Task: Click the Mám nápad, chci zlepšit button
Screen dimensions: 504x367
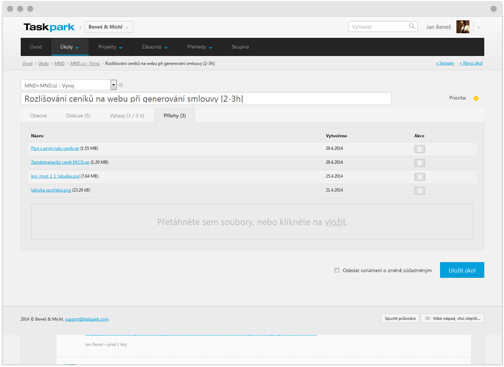Action: 453,318
